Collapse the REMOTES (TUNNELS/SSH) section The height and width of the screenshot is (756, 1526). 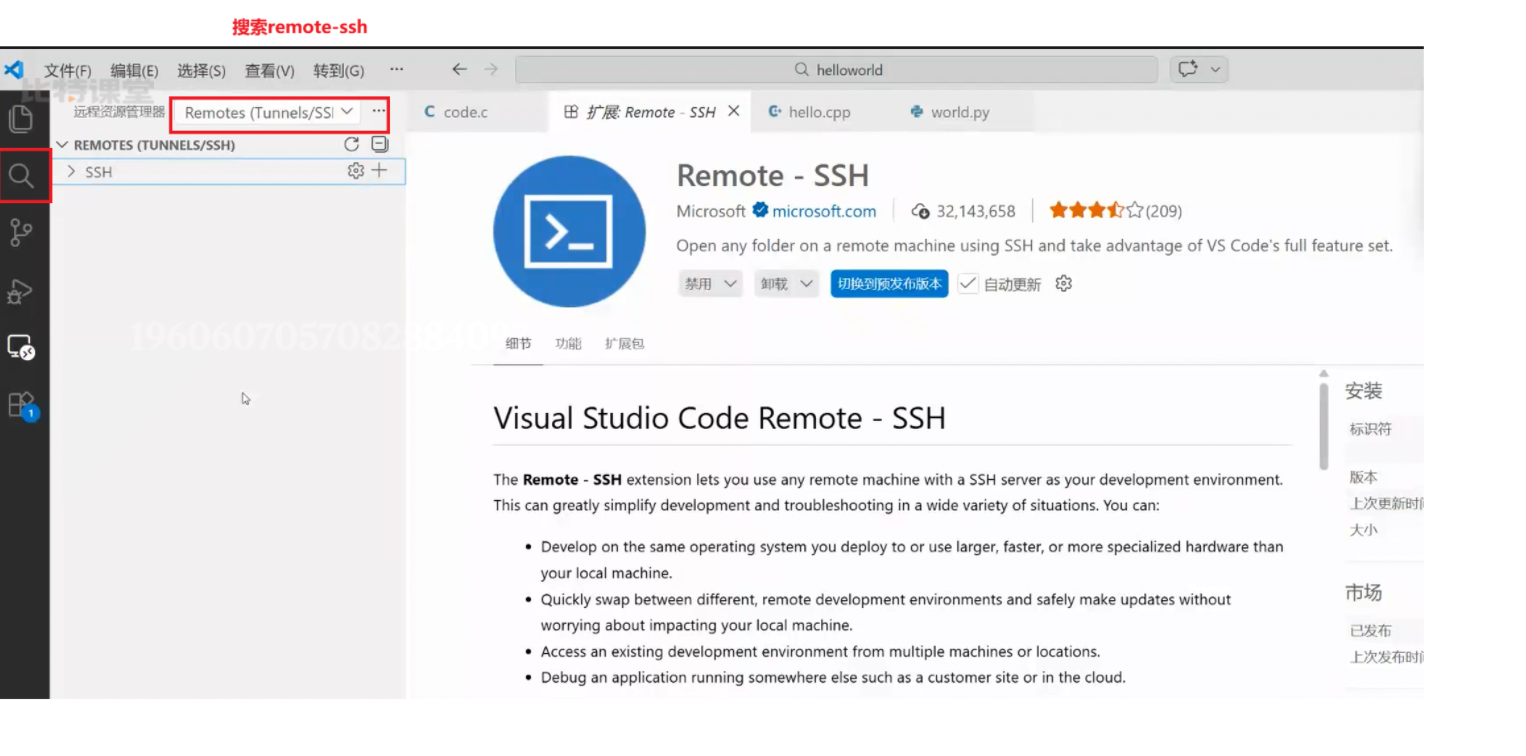pyautogui.click(x=63, y=145)
